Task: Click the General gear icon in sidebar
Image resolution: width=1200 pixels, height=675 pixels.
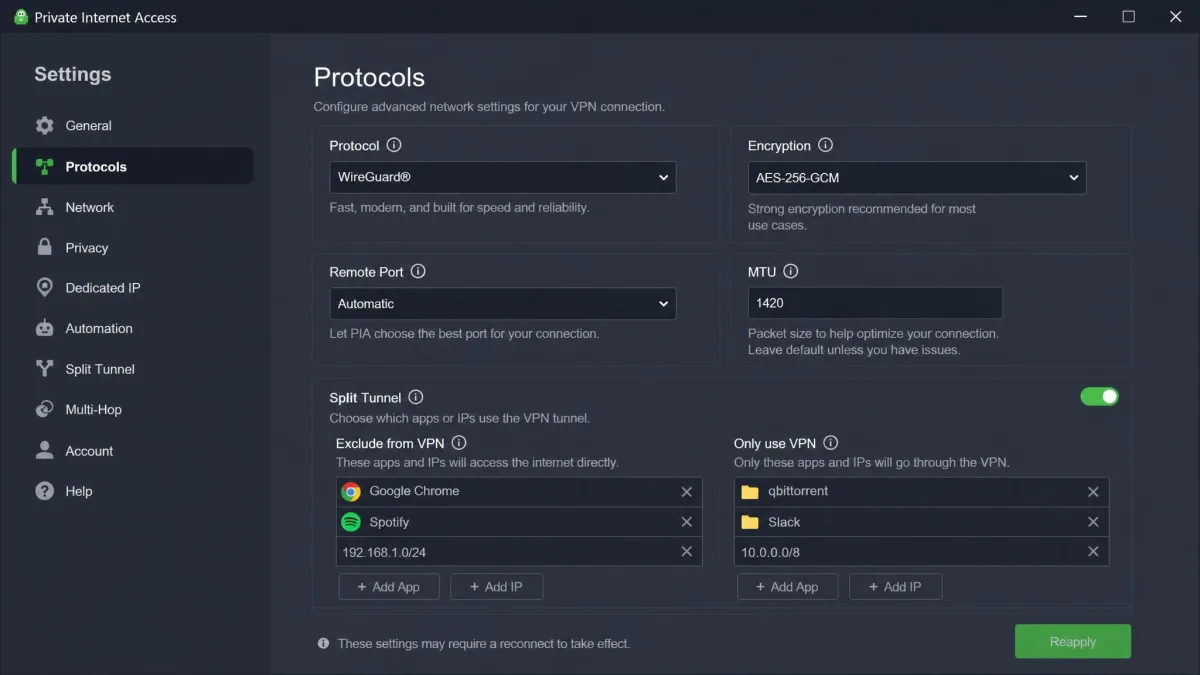Action: point(44,126)
